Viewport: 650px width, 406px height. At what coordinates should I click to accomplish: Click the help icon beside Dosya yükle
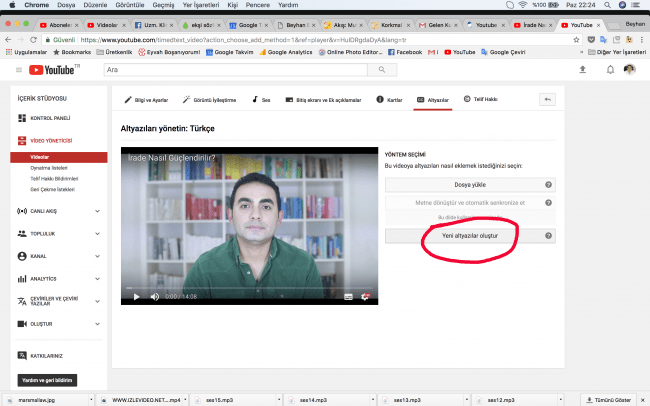(549, 185)
